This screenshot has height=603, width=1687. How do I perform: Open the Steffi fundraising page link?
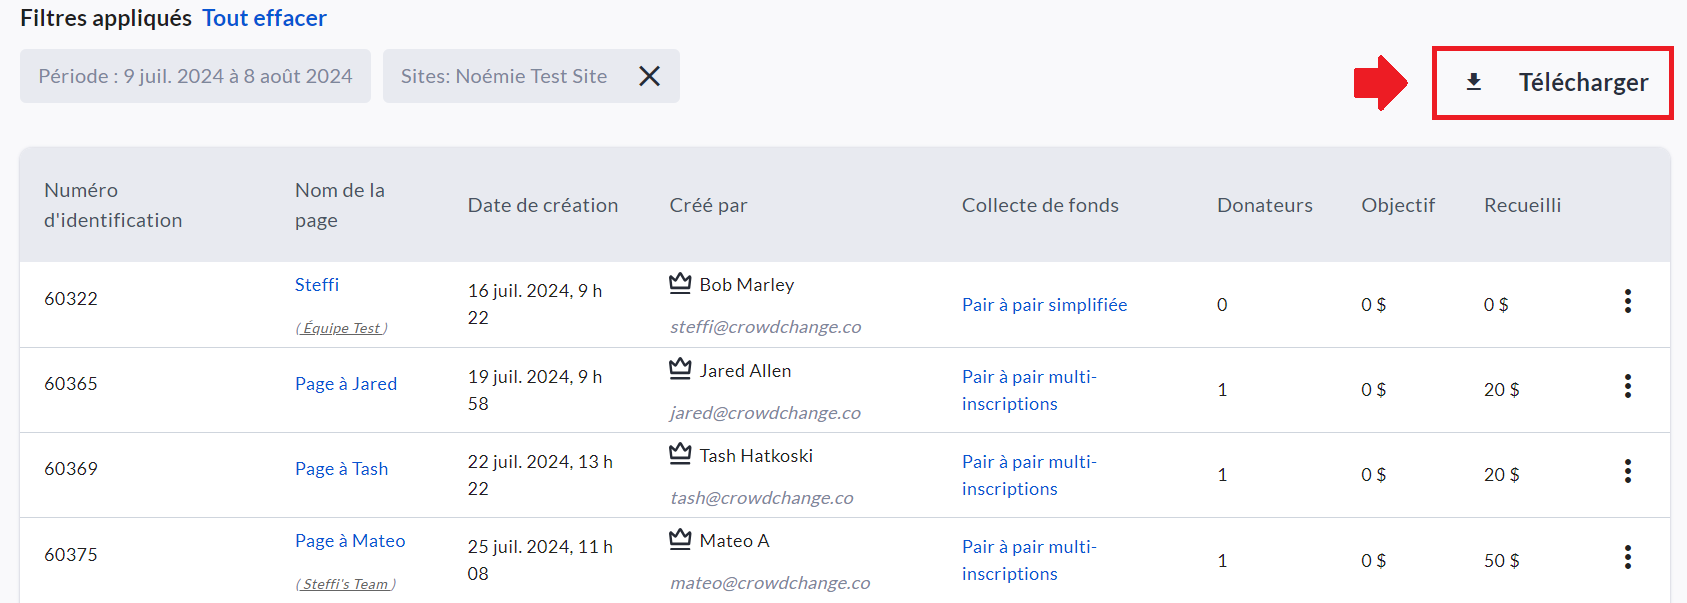(317, 285)
